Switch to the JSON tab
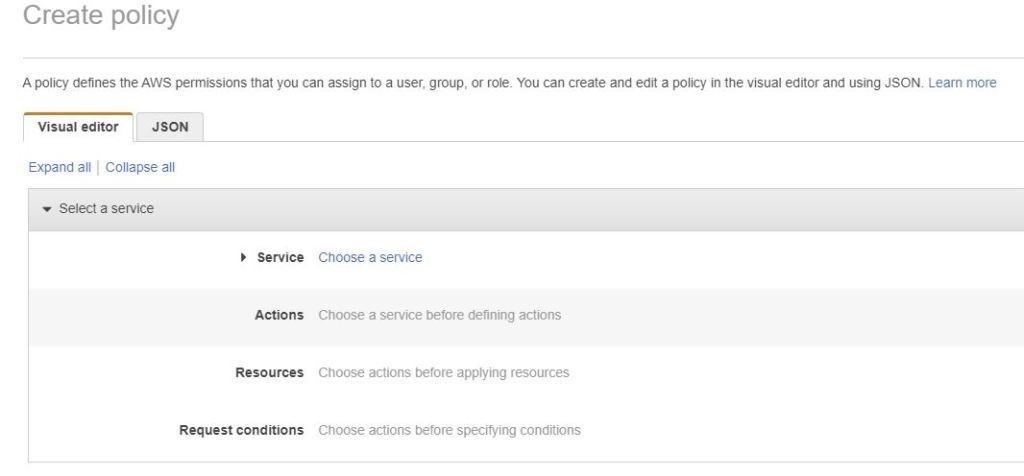This screenshot has width=1024, height=476. [x=173, y=127]
